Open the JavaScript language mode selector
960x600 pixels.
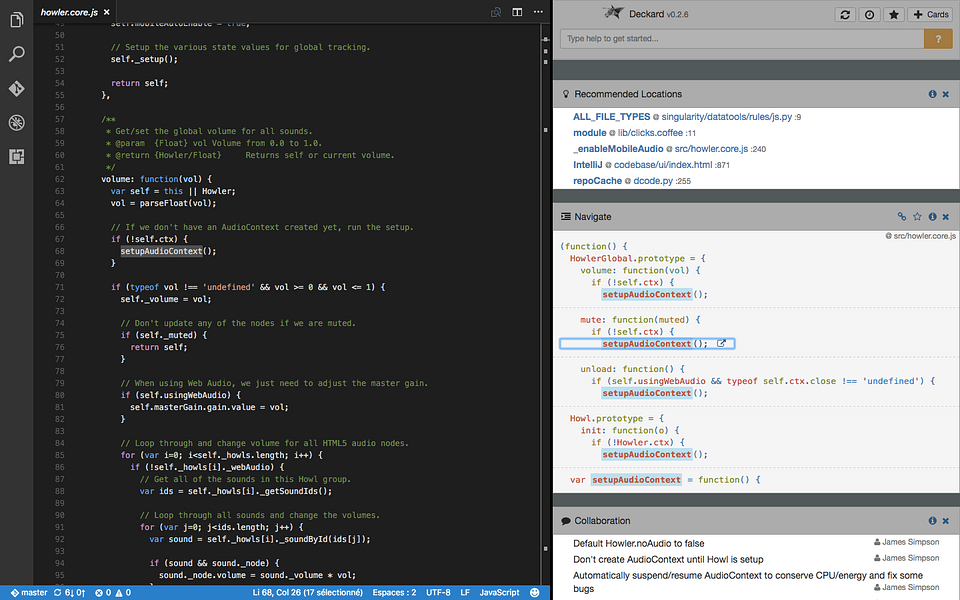pyautogui.click(x=499, y=592)
